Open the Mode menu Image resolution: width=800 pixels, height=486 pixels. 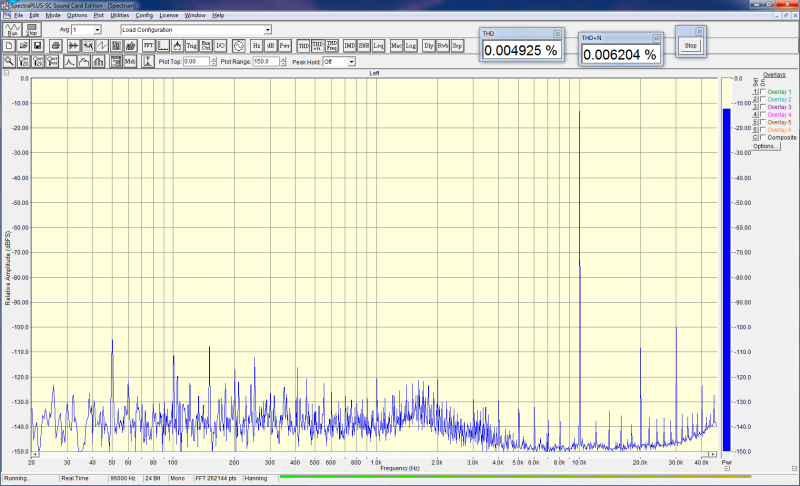[x=53, y=15]
